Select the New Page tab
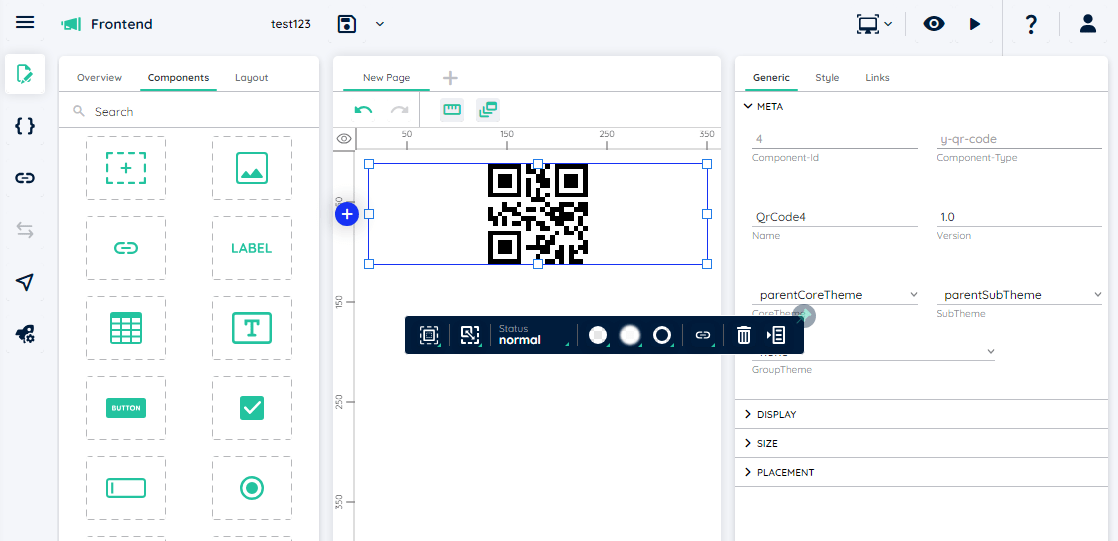Viewport: 1118px width, 541px height. [386, 78]
